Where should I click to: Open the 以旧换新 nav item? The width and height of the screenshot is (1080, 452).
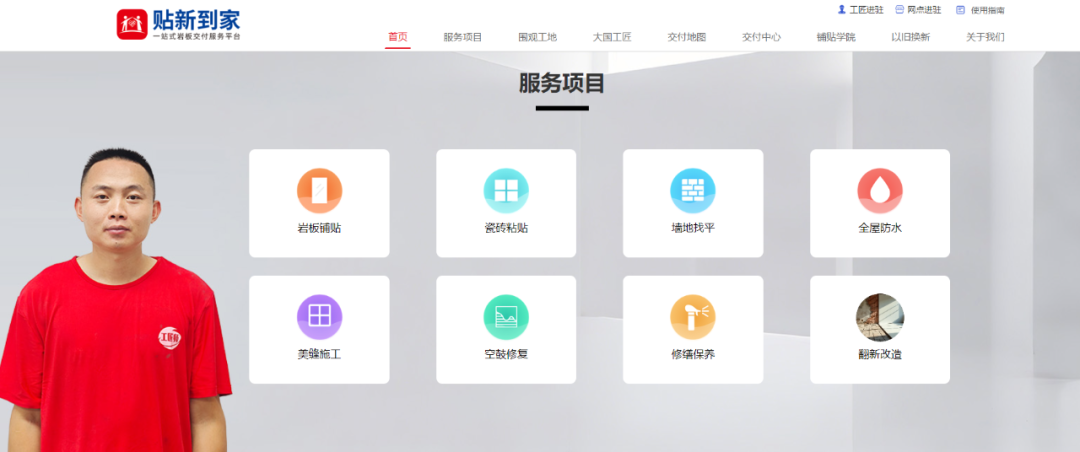910,37
